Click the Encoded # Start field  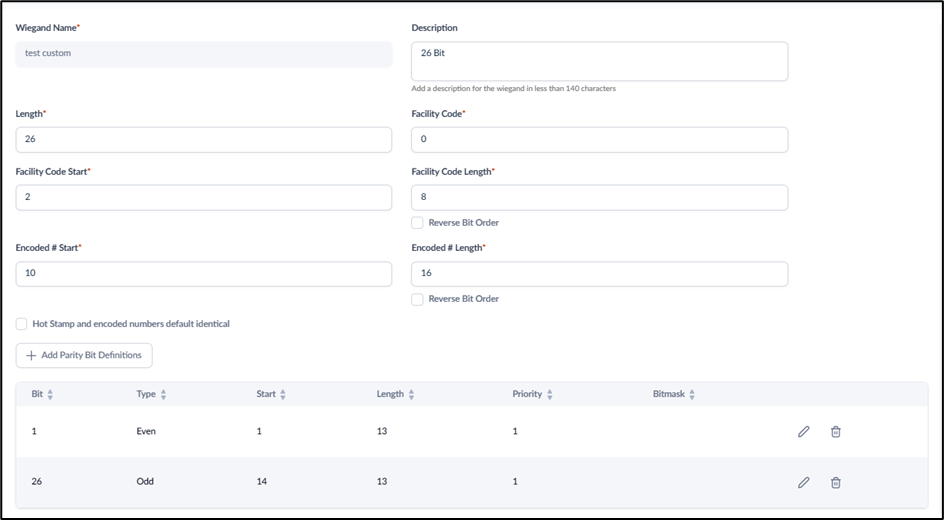point(203,274)
